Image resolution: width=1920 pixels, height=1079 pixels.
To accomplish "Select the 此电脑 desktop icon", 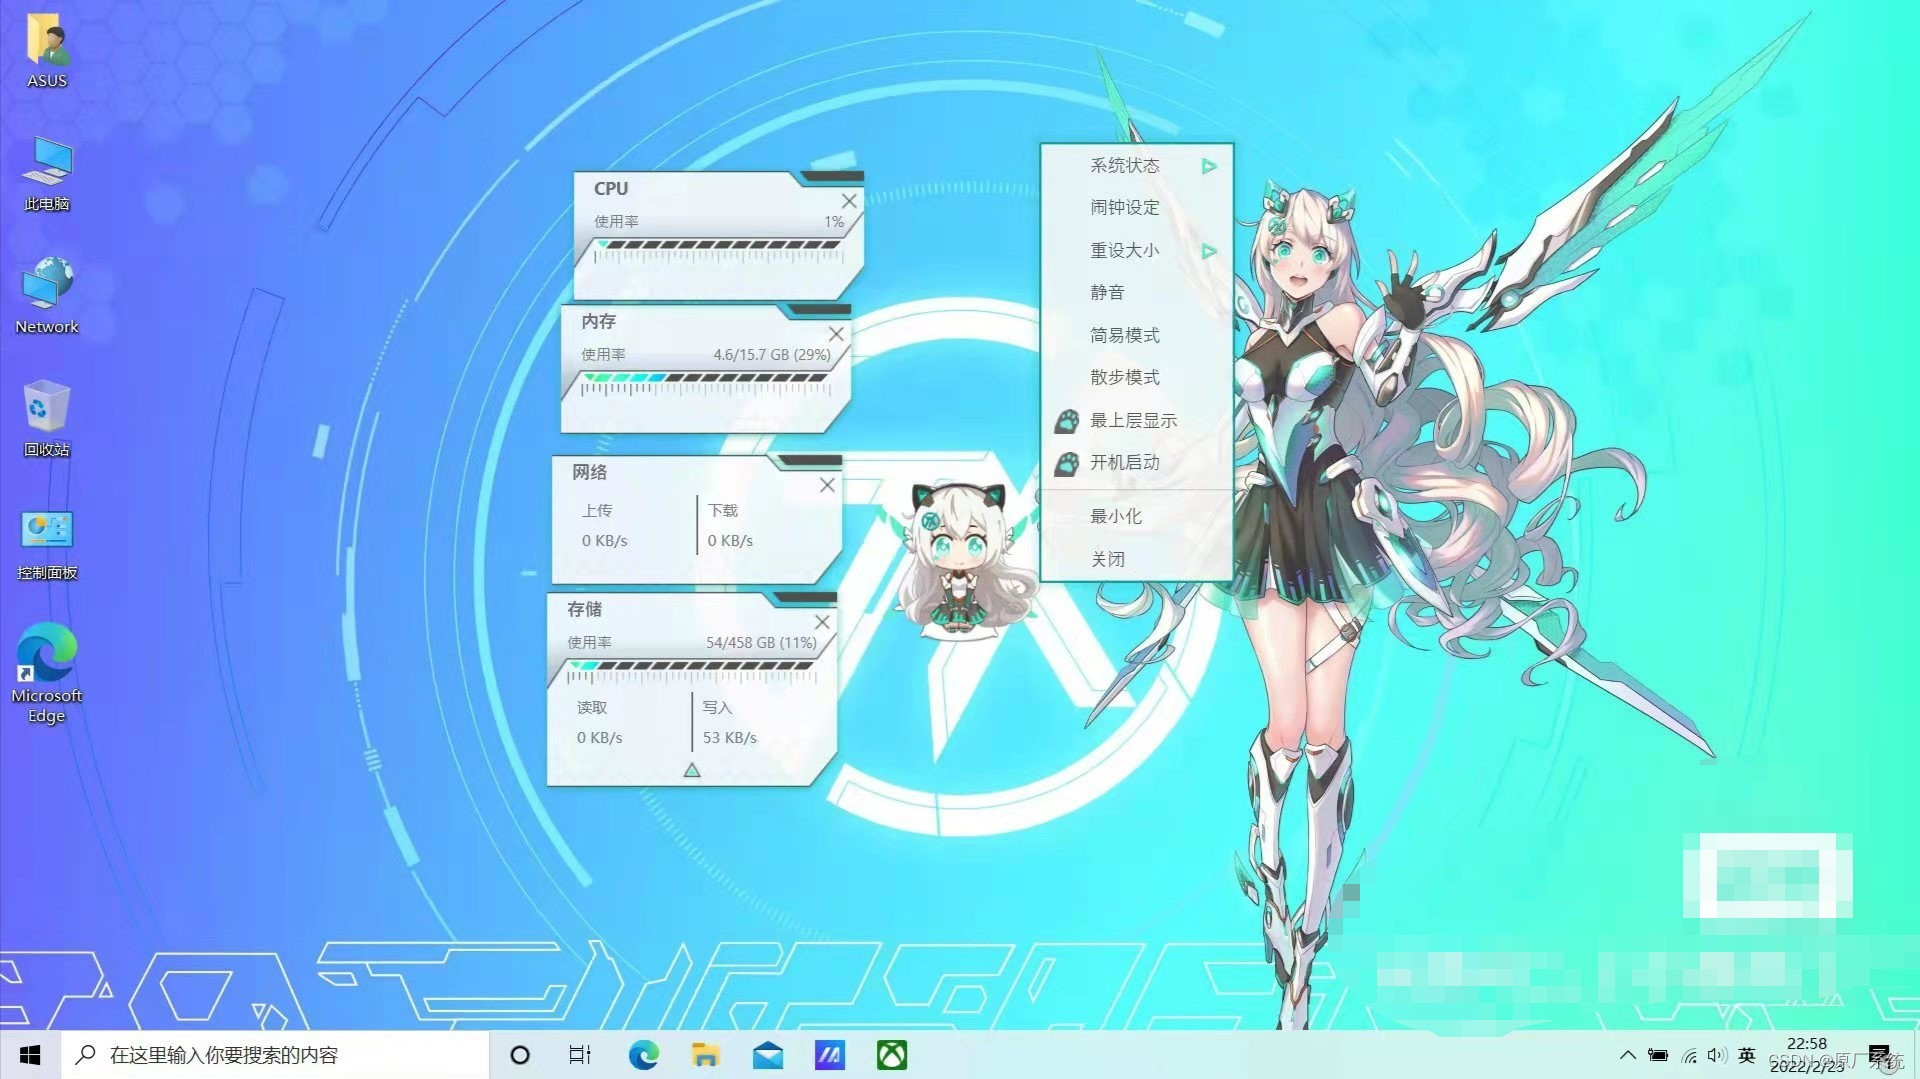I will [47, 175].
